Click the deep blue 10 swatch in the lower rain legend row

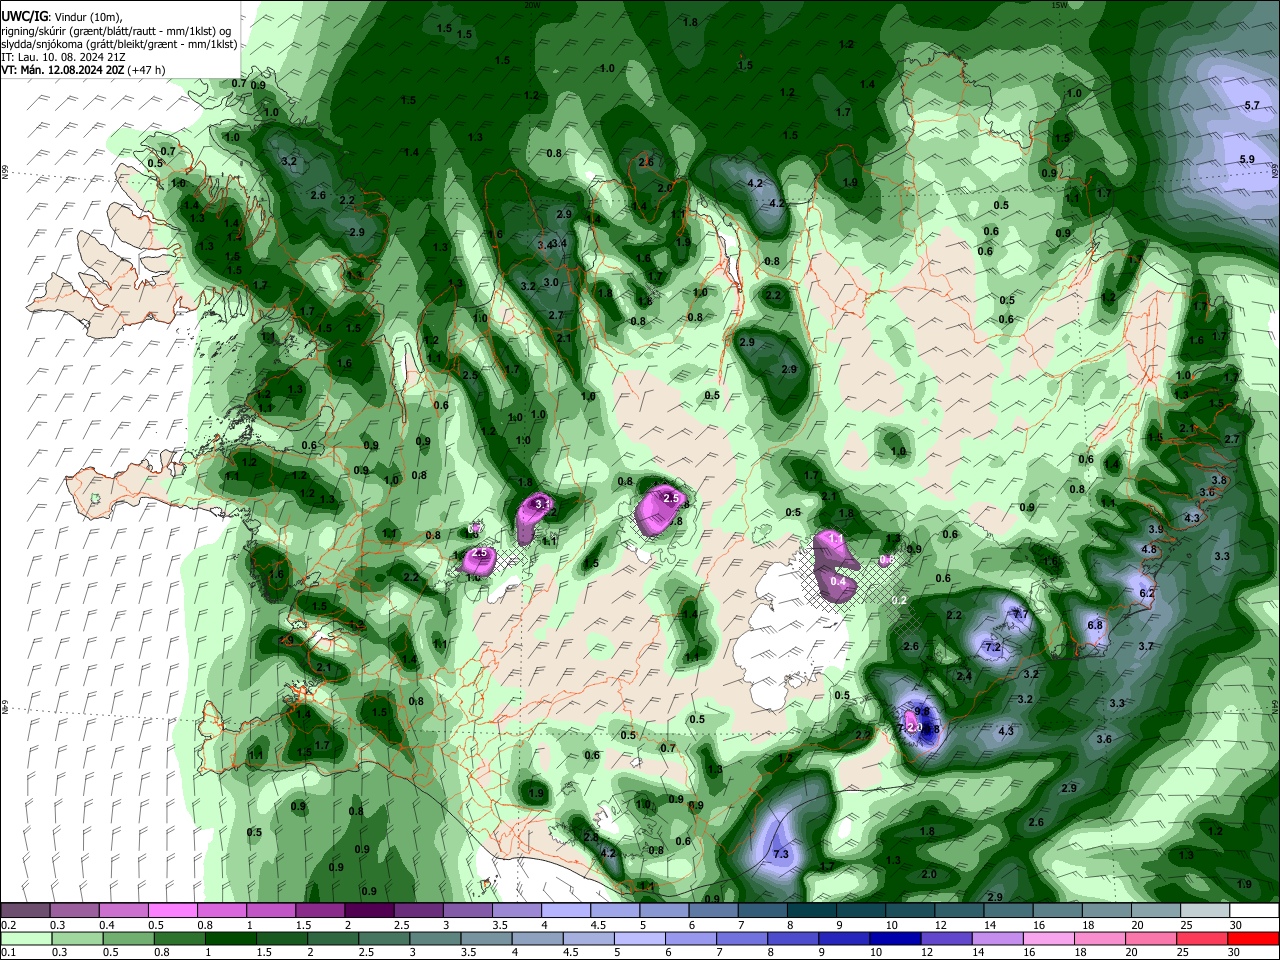tap(893, 939)
